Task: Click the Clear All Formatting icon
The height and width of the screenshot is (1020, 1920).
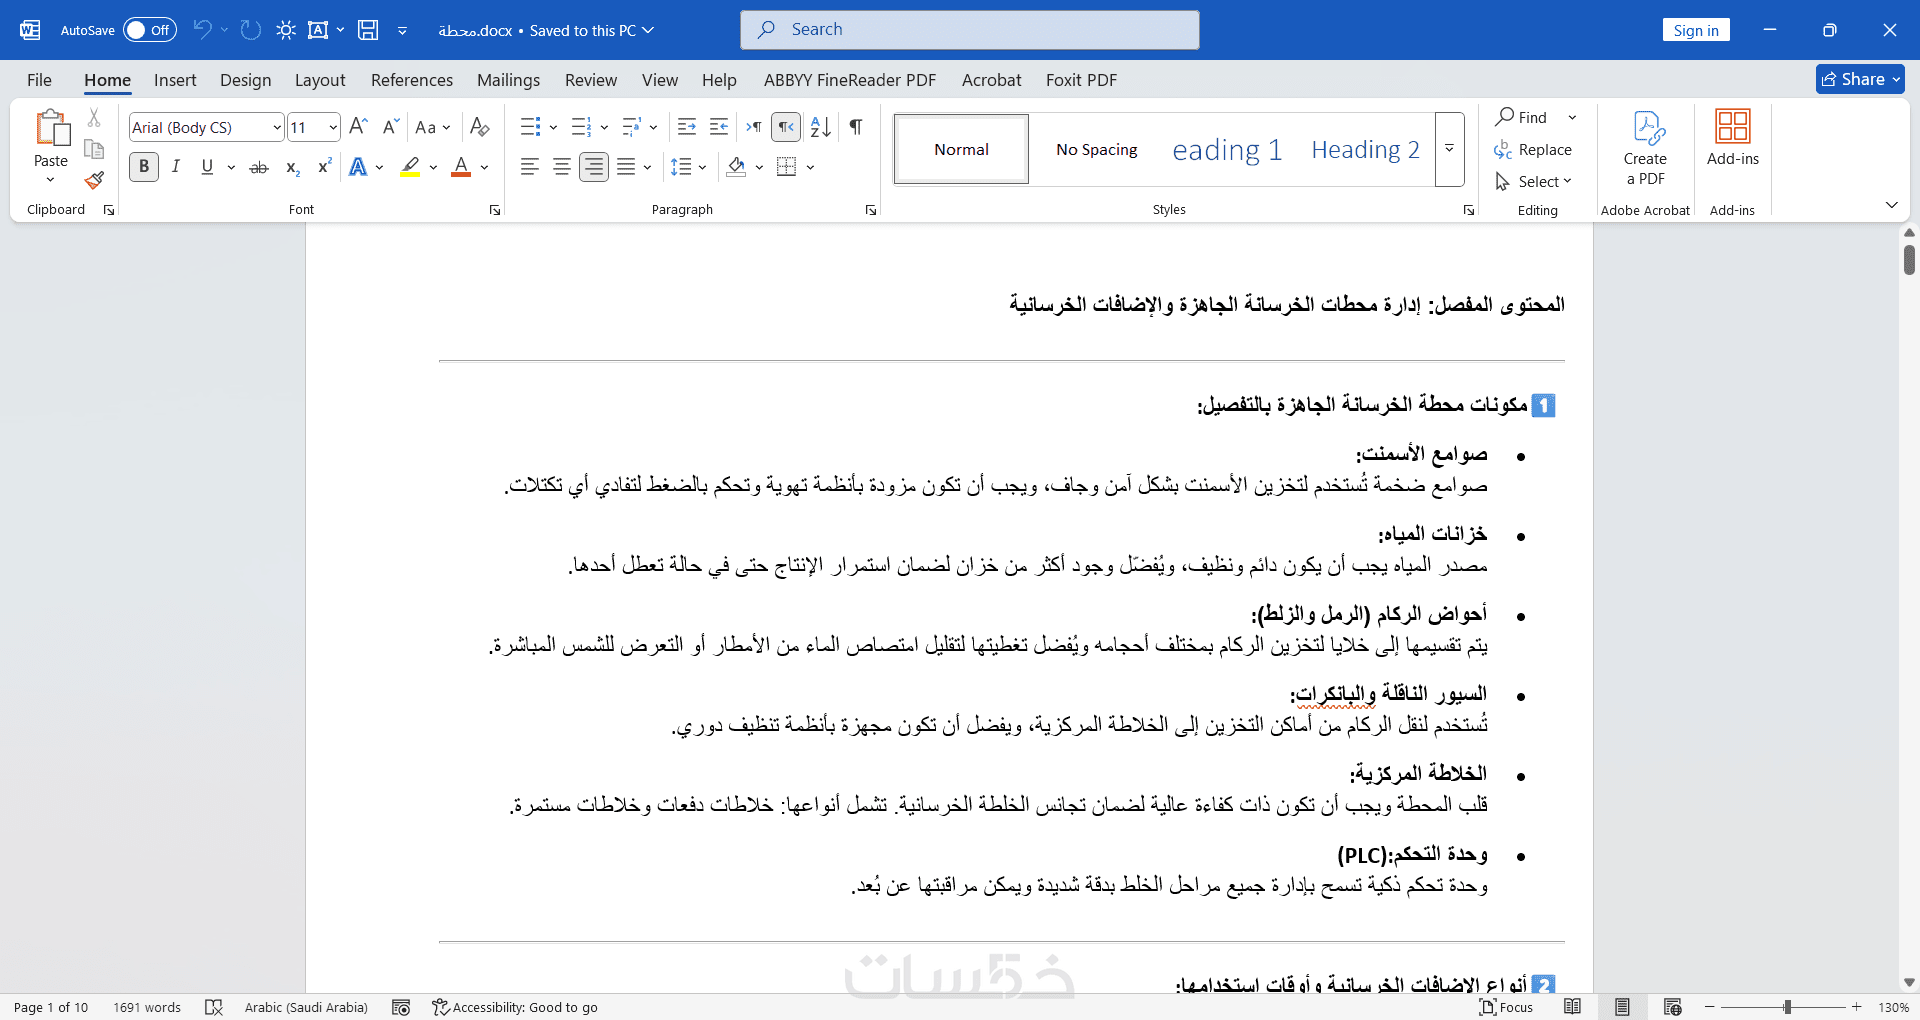Action: click(480, 127)
